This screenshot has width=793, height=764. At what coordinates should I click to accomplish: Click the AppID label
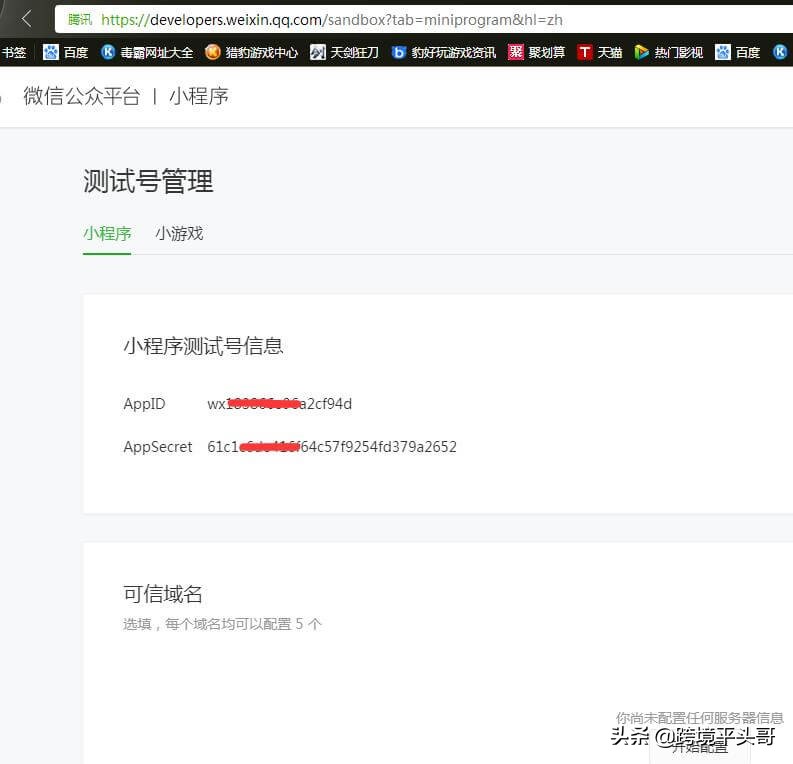click(144, 404)
